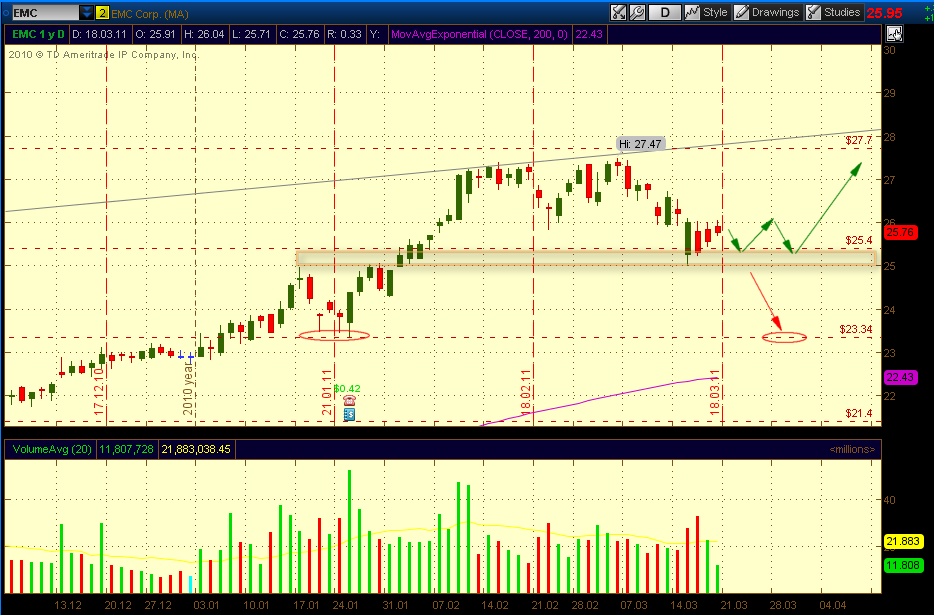Change the D daily timeframe button
Image resolution: width=934 pixels, height=615 pixels.
(664, 13)
